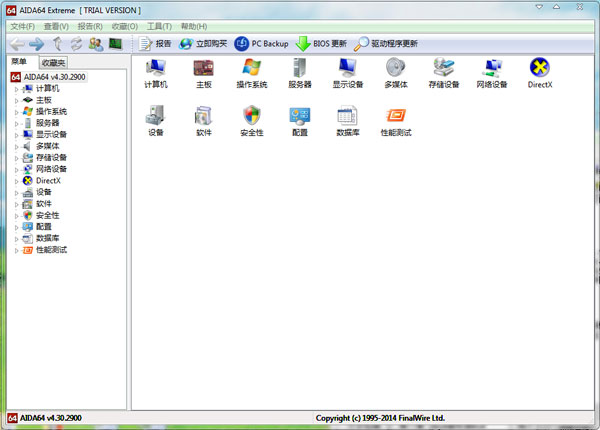Click AIDA64 v4.30.2900 in the status bar
600x430 pixels.
51,418
